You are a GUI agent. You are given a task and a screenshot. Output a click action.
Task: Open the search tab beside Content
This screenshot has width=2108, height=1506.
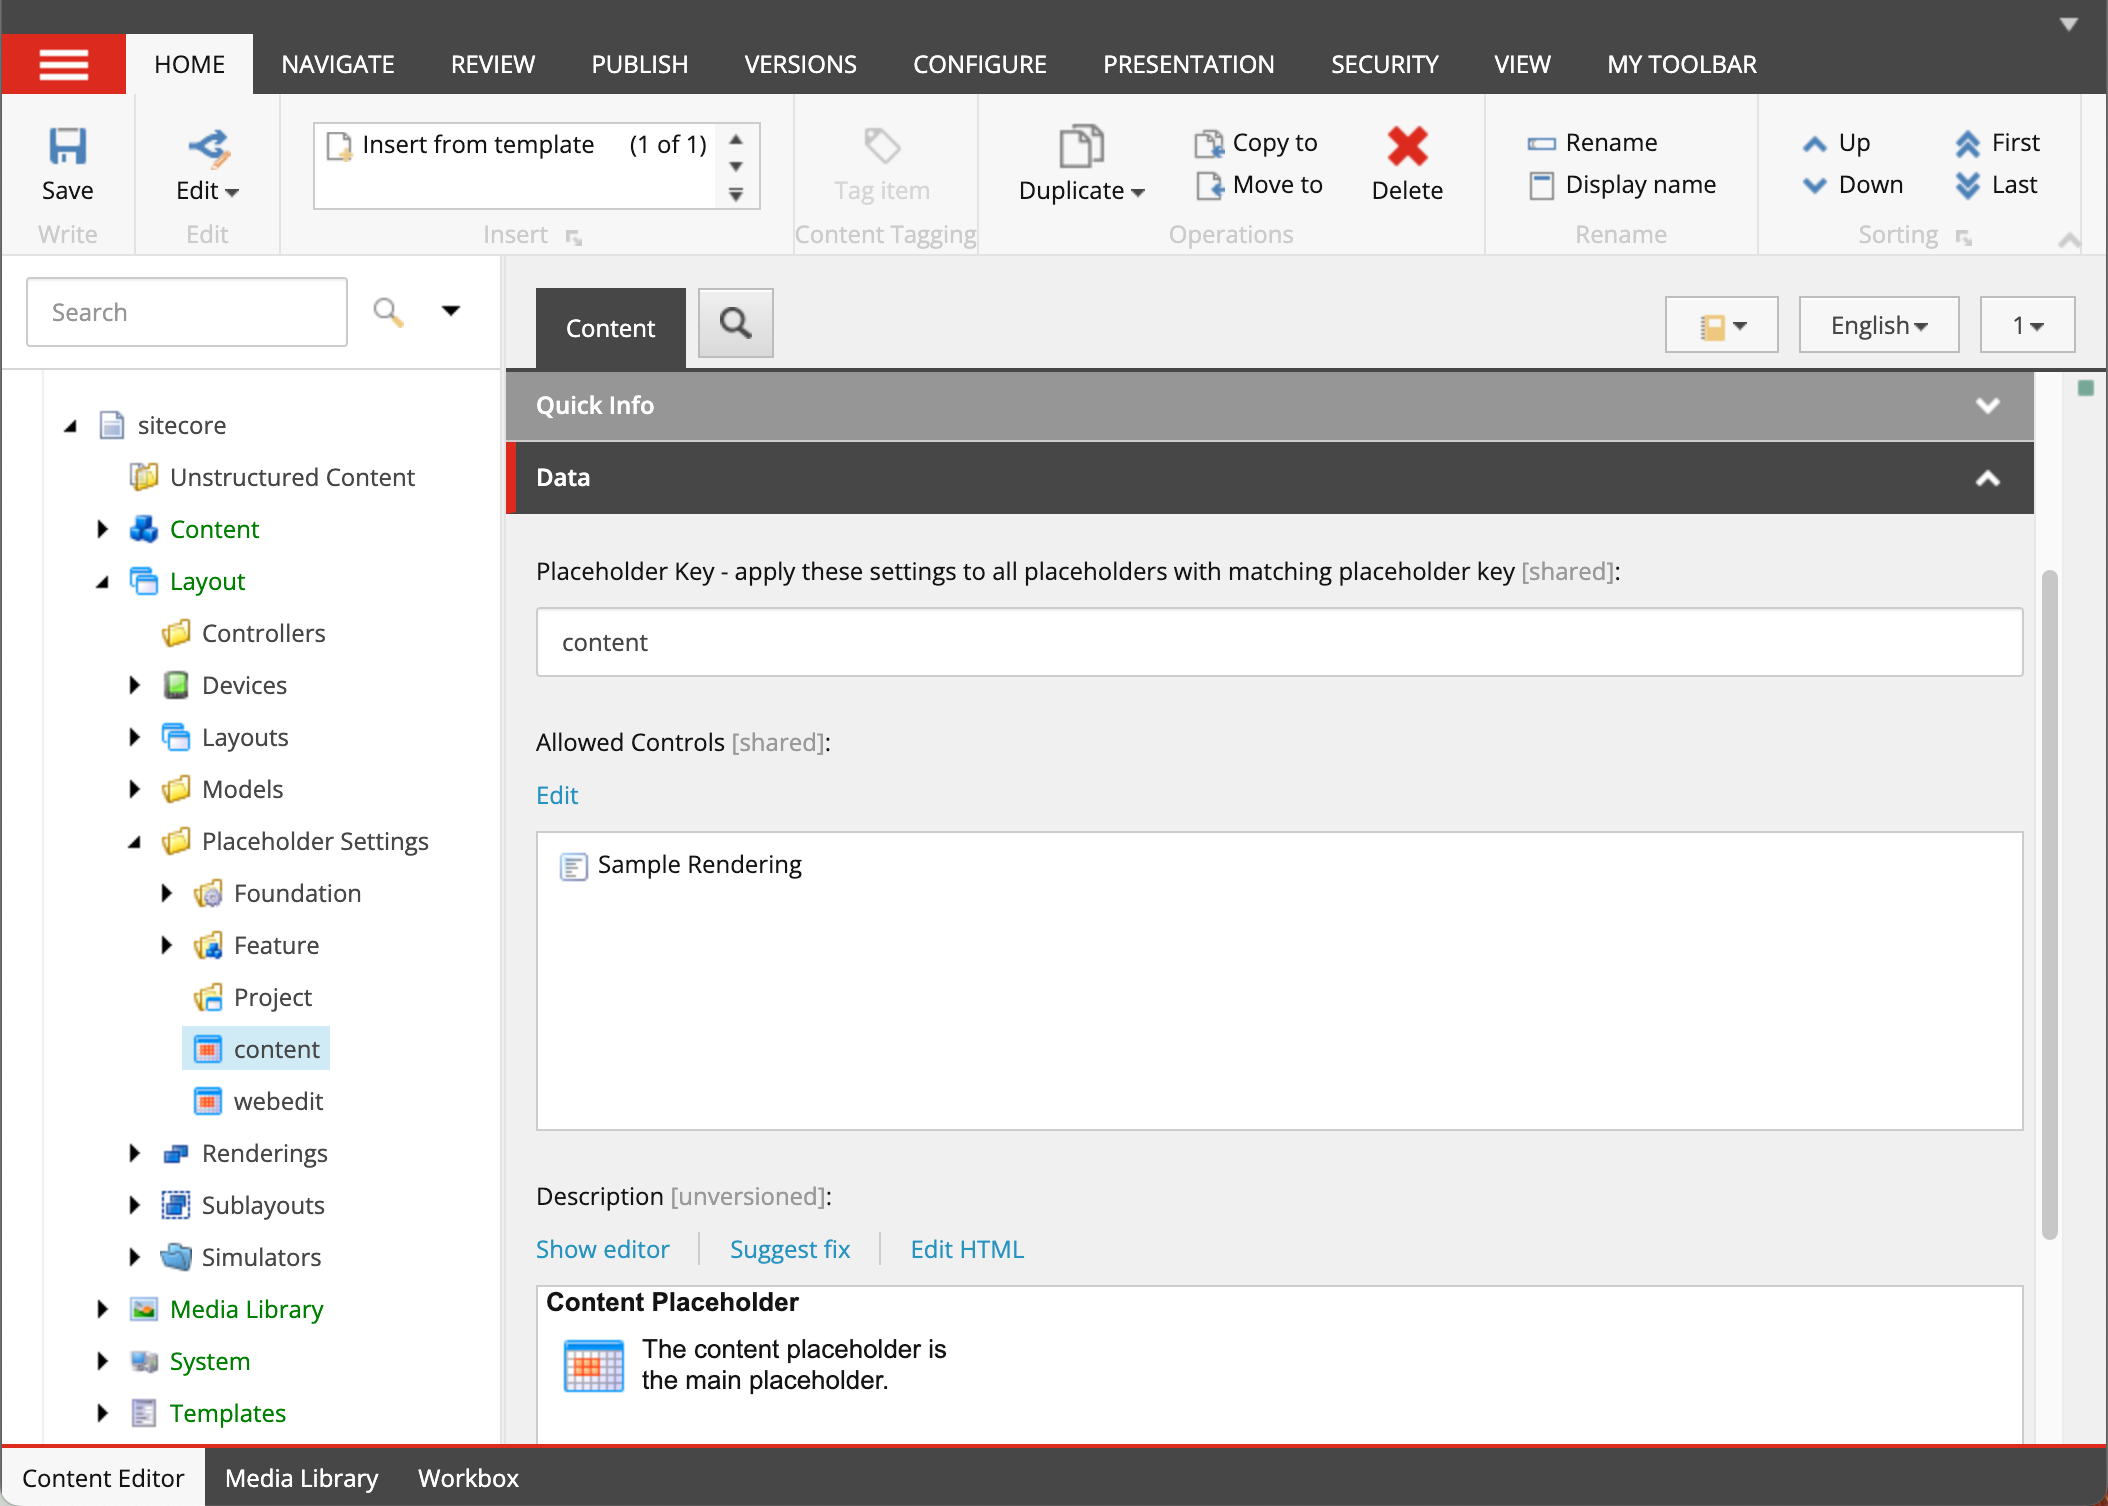735,323
